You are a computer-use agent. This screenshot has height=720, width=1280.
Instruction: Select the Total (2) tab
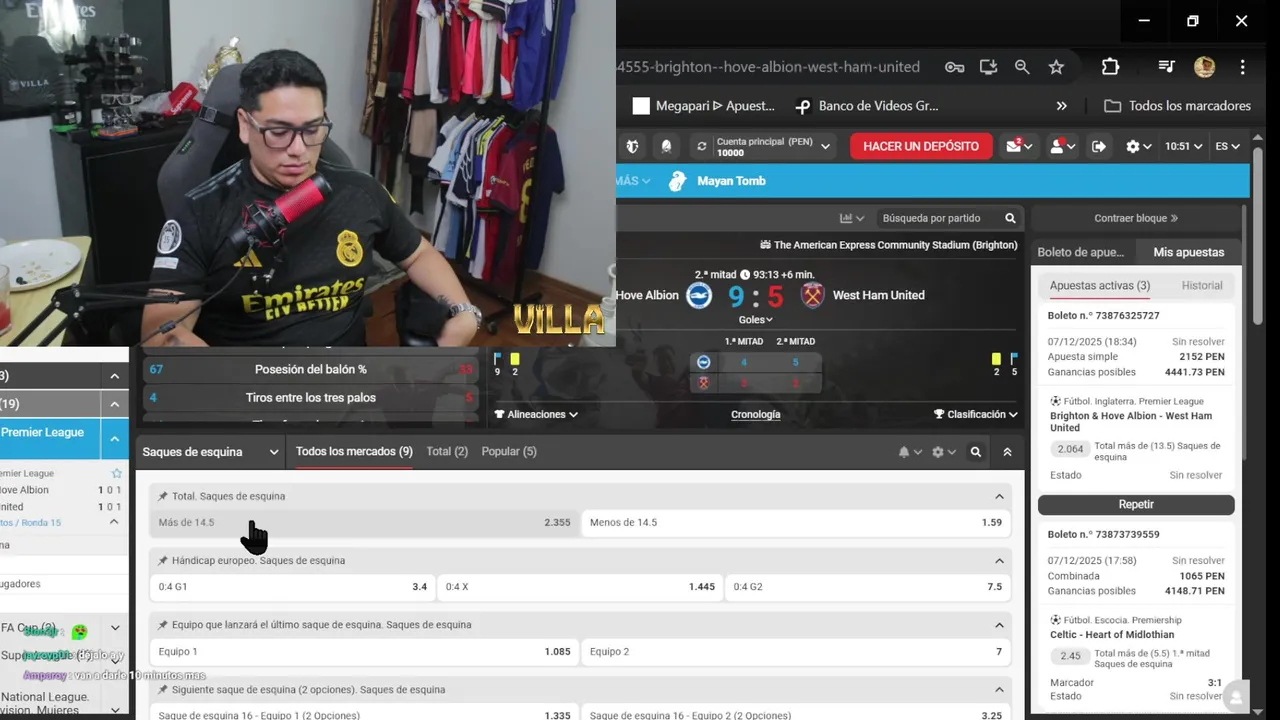pyautogui.click(x=447, y=452)
